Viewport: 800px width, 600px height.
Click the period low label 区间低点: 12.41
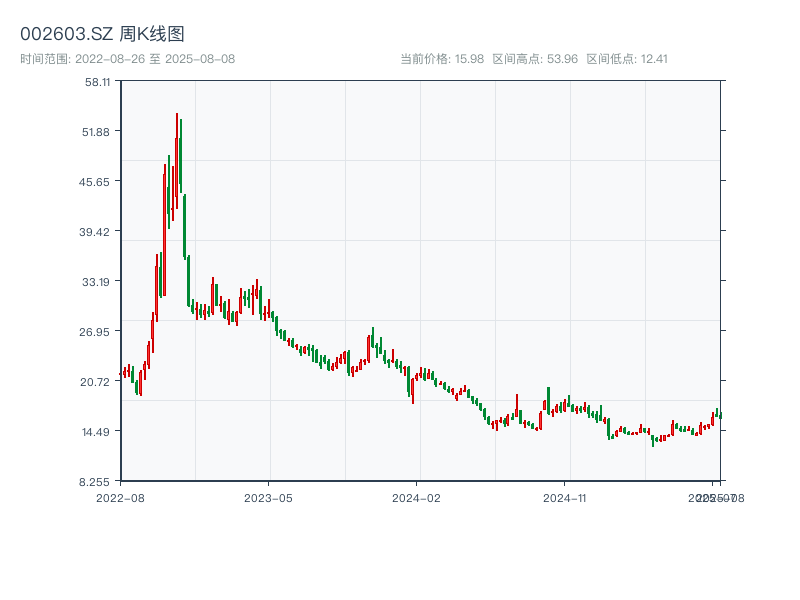click(627, 59)
